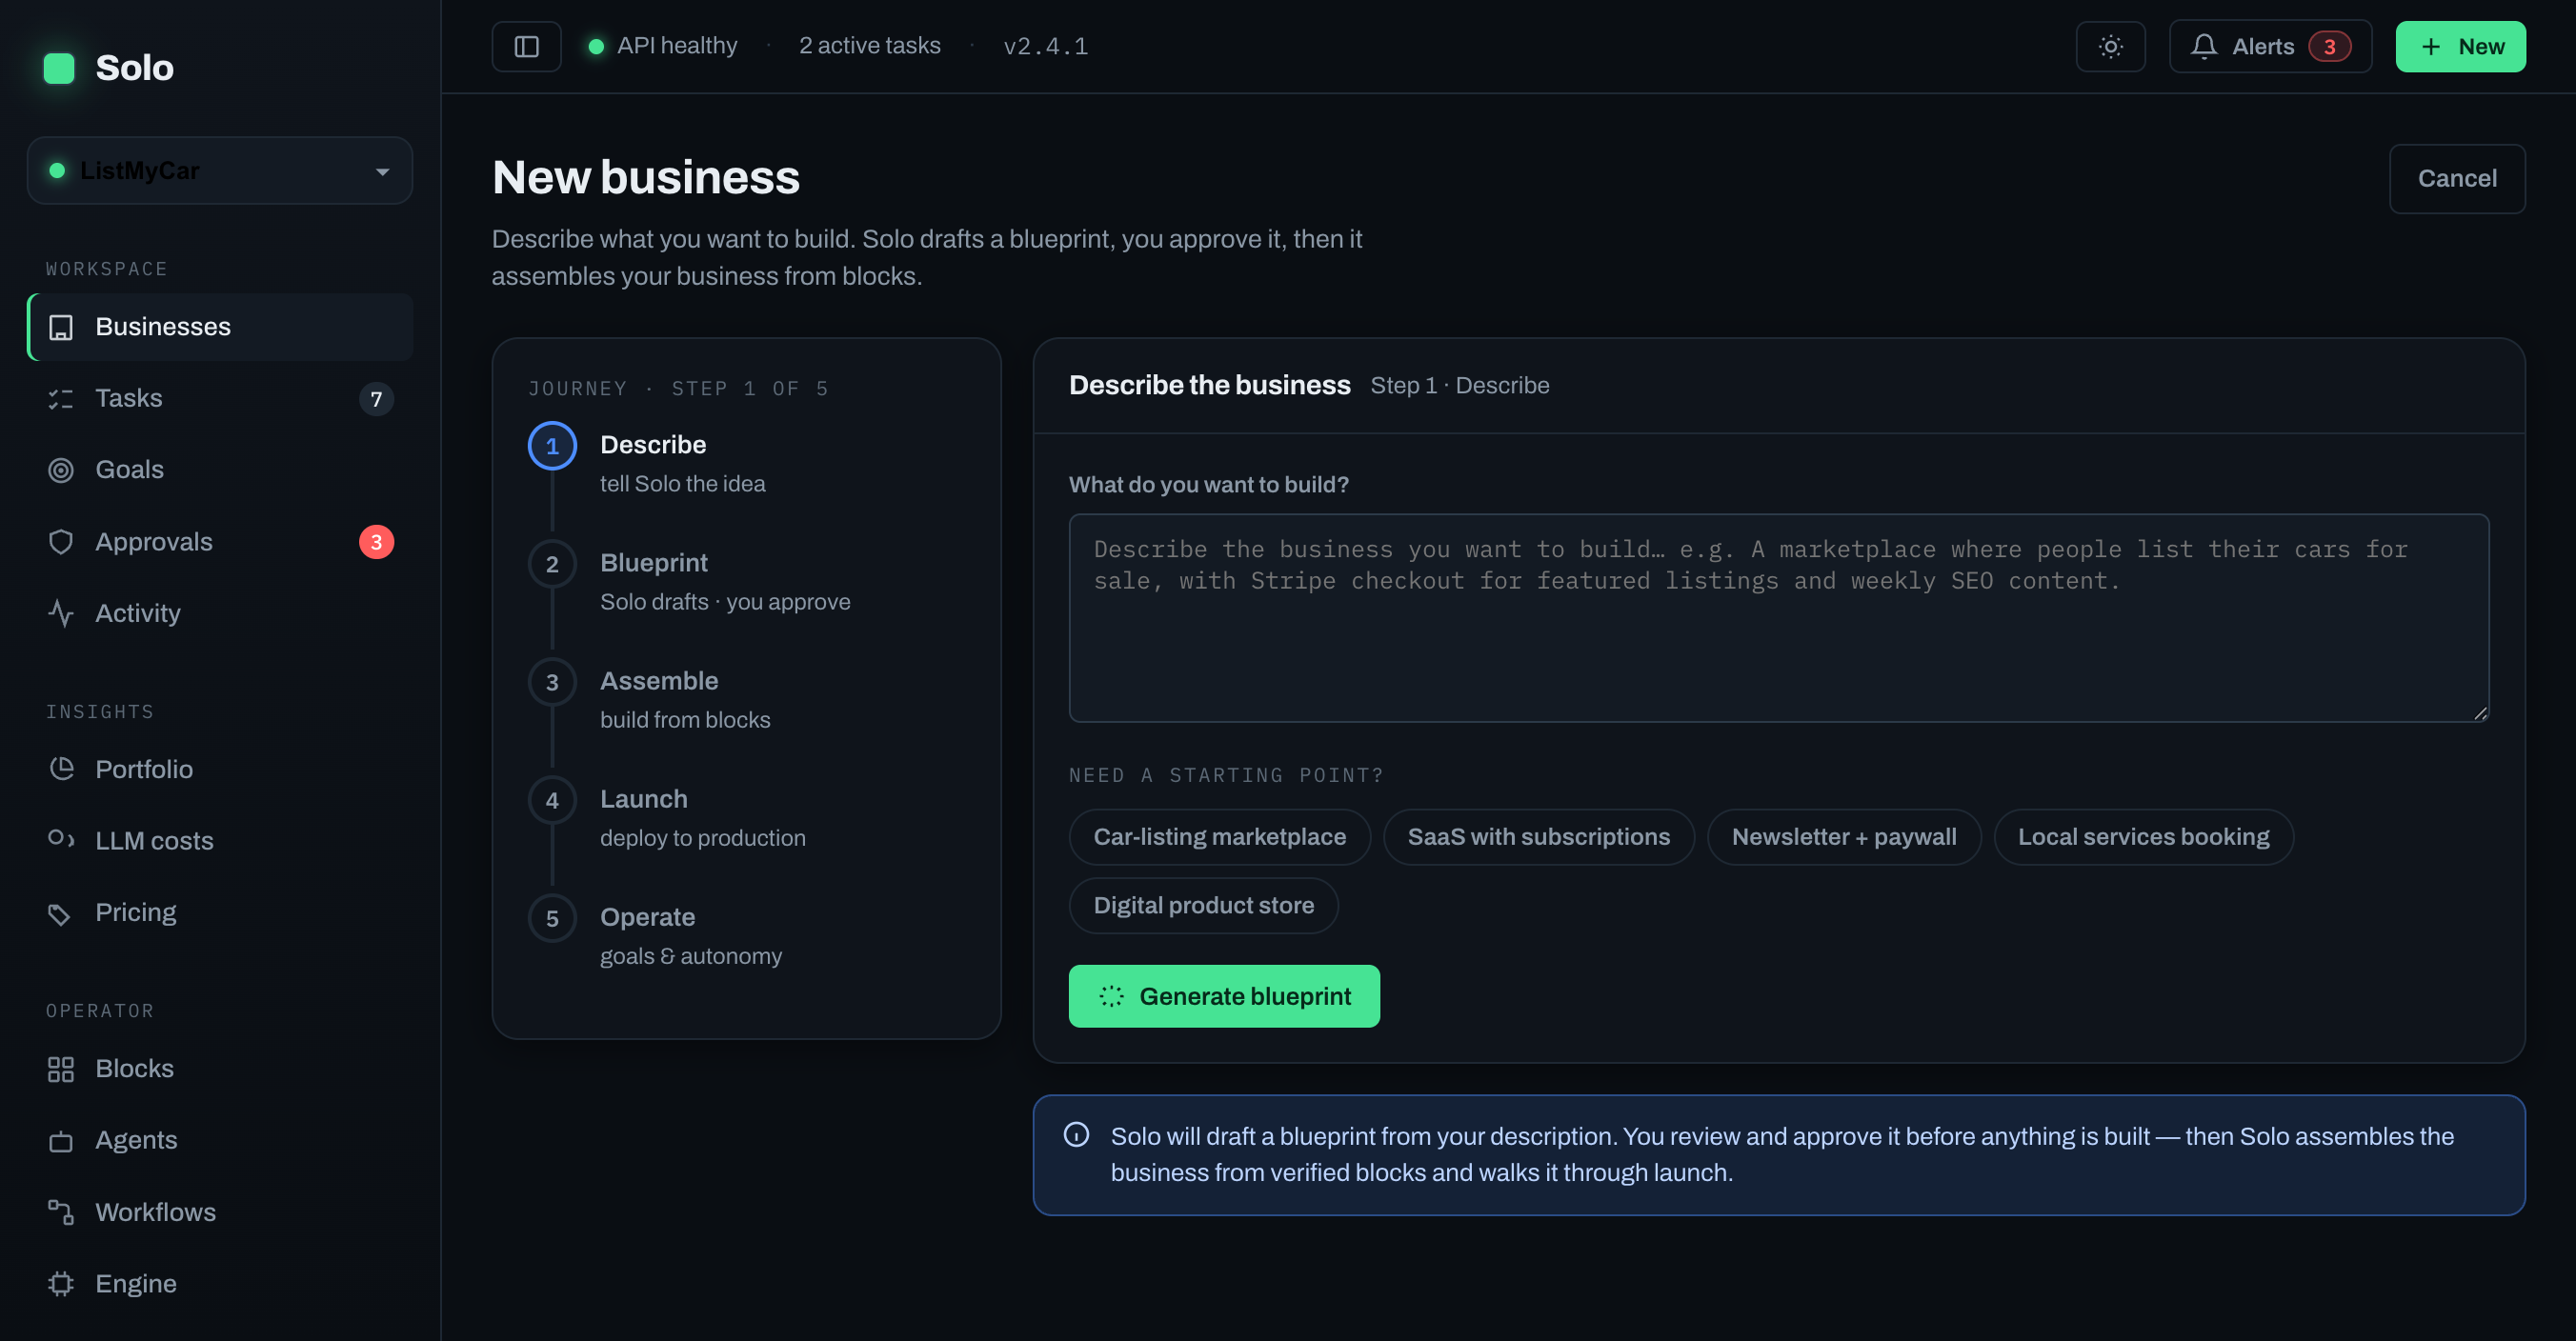
Task: Click the Portfolio pie chart icon
Action: tap(61, 769)
